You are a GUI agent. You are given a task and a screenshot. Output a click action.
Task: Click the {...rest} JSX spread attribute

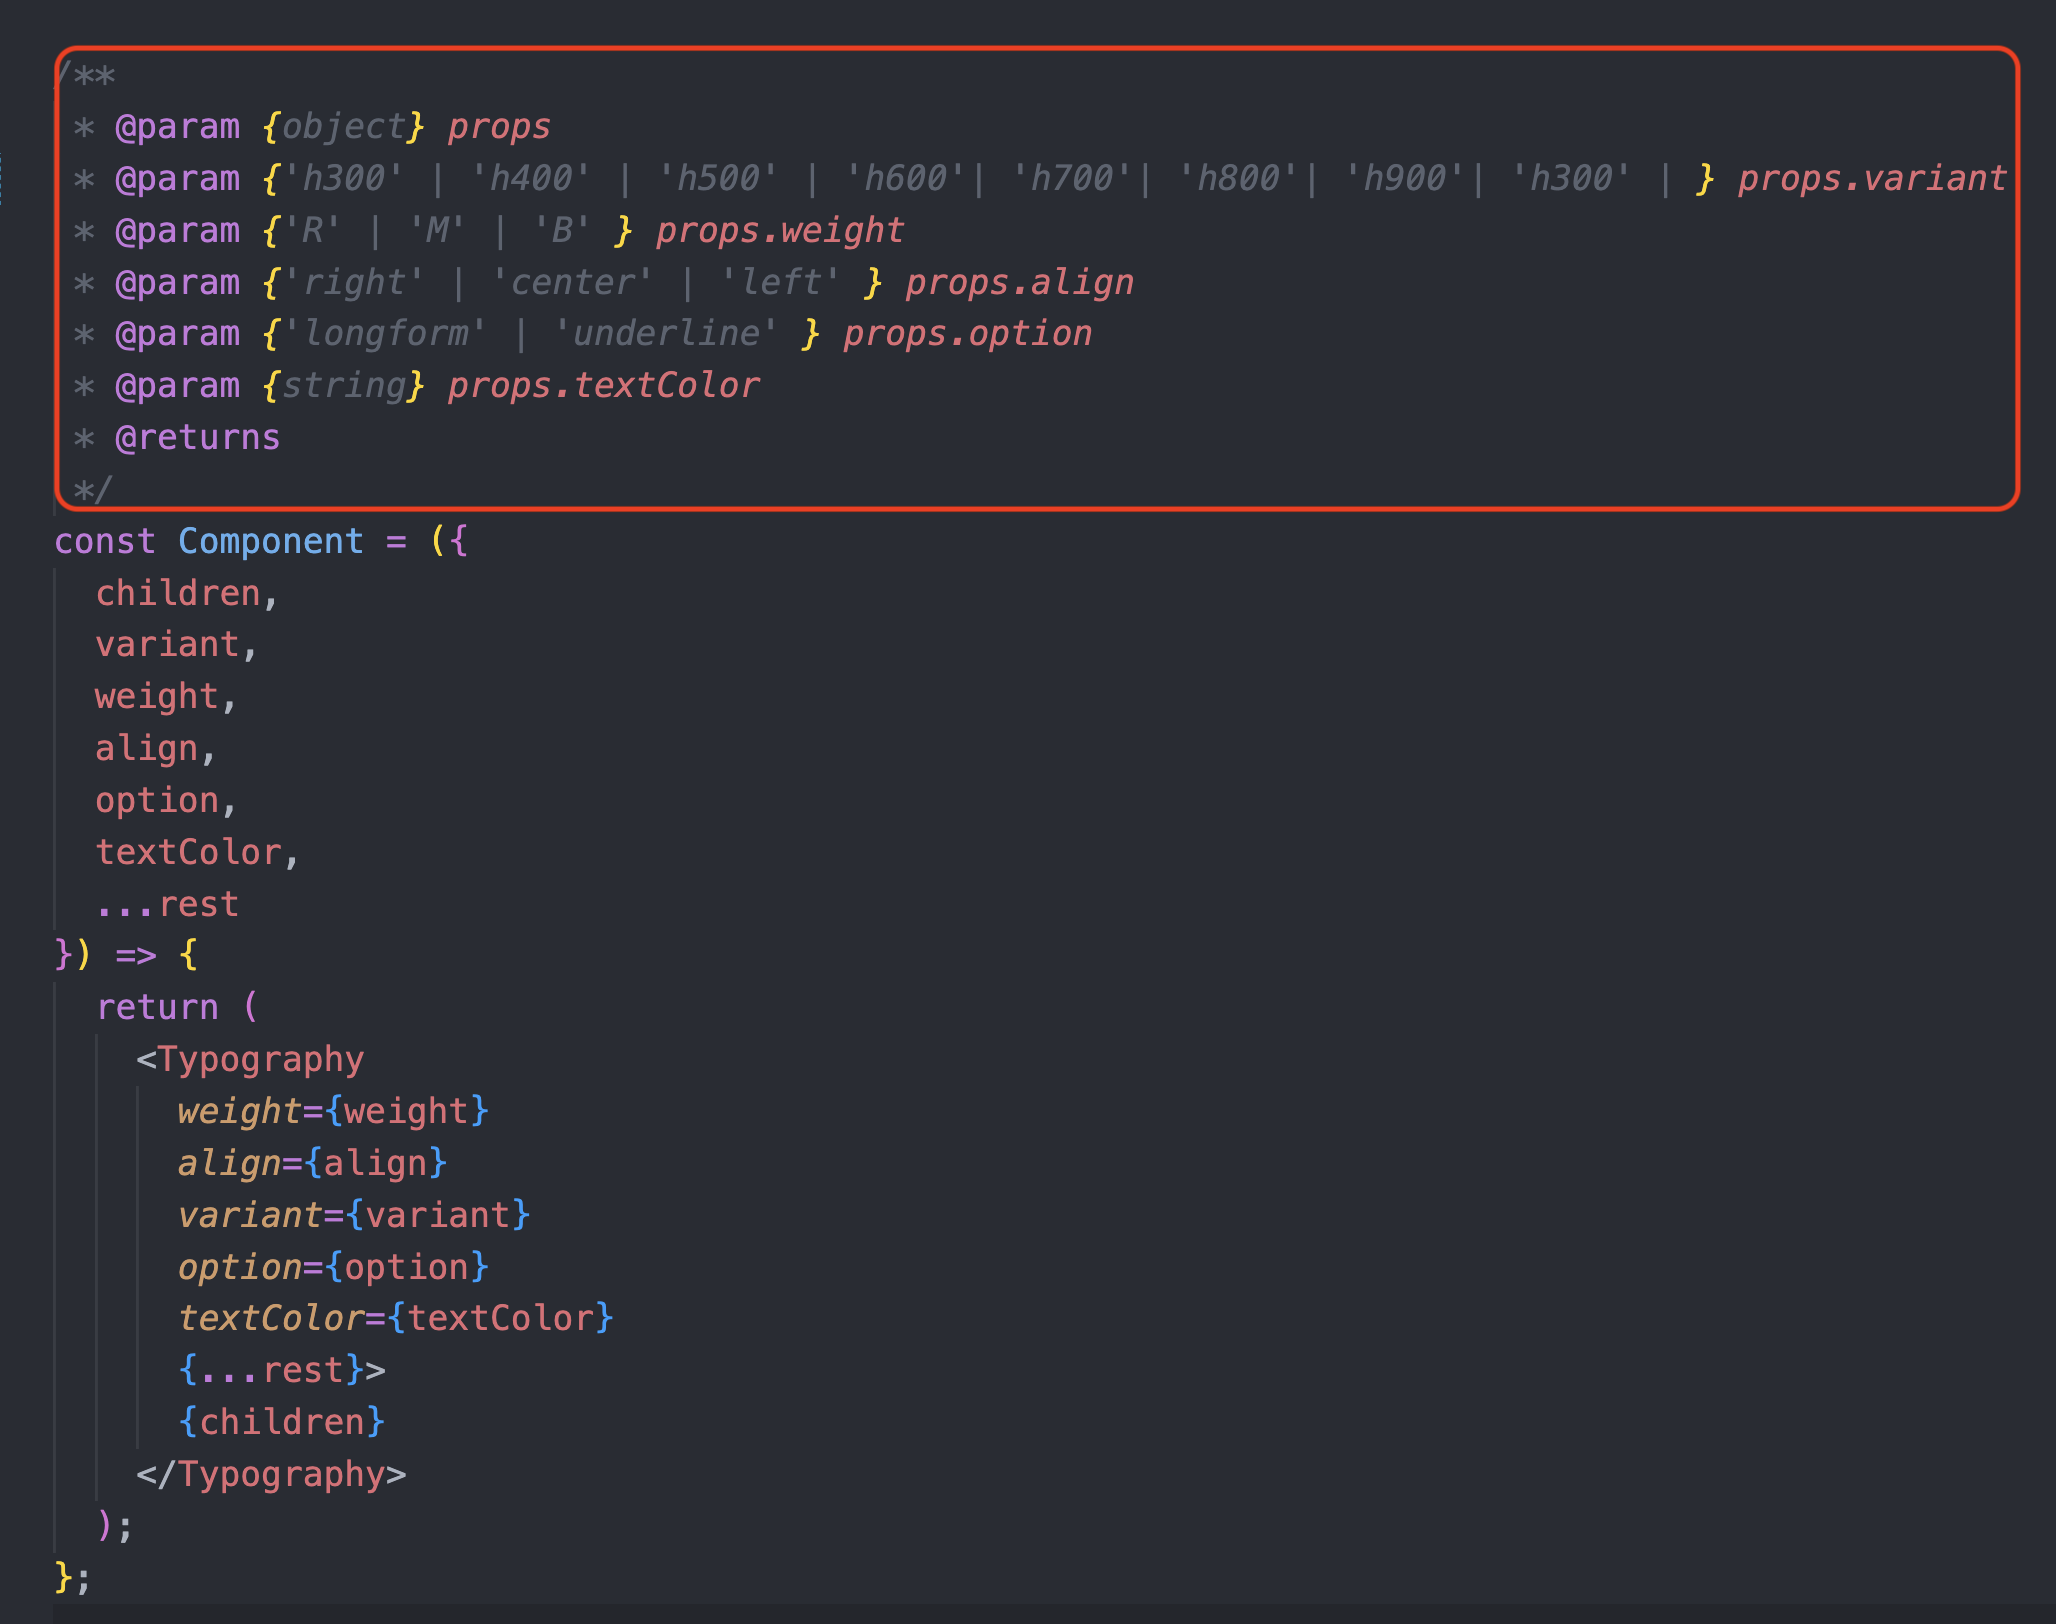pyautogui.click(x=270, y=1370)
